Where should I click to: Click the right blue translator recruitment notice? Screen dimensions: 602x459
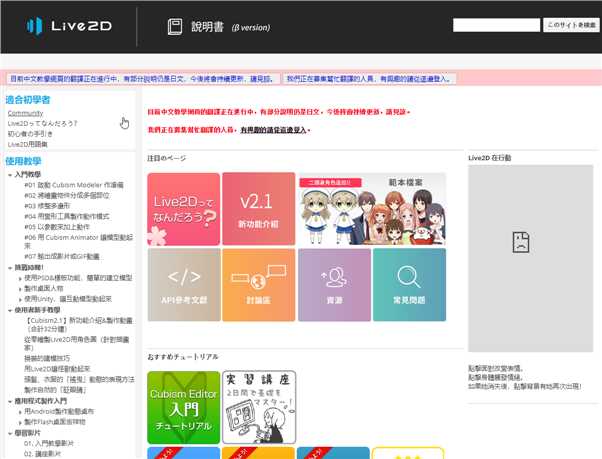[369, 79]
